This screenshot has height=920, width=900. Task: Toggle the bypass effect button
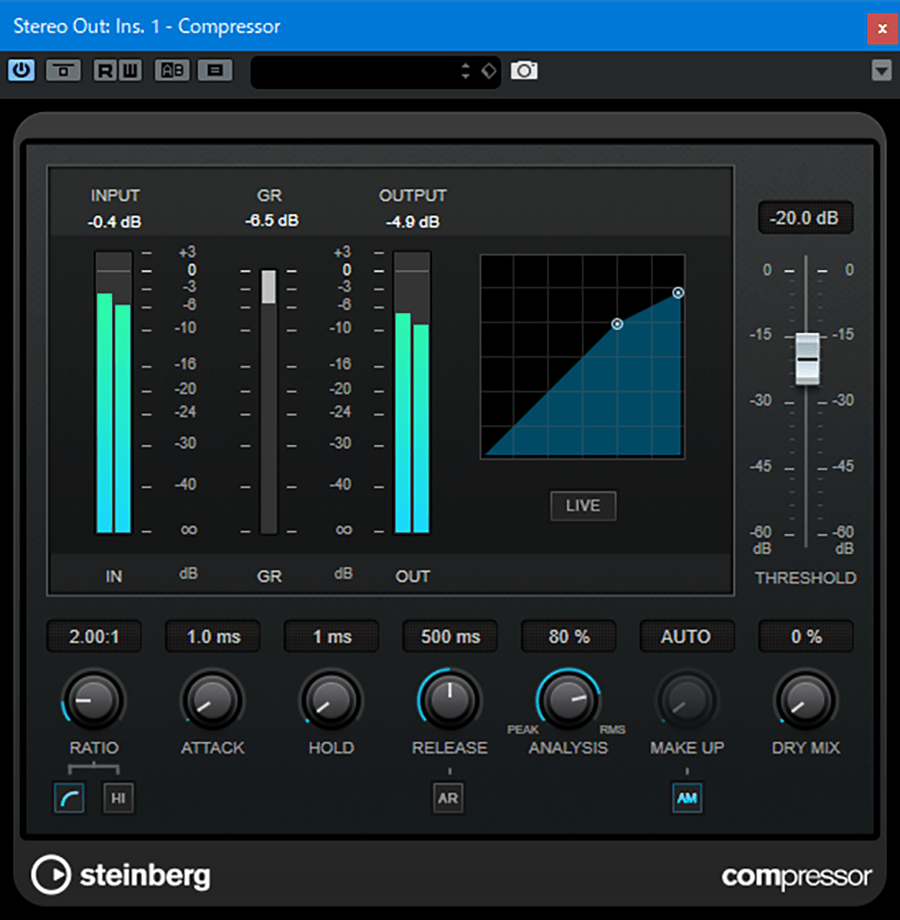point(63,70)
